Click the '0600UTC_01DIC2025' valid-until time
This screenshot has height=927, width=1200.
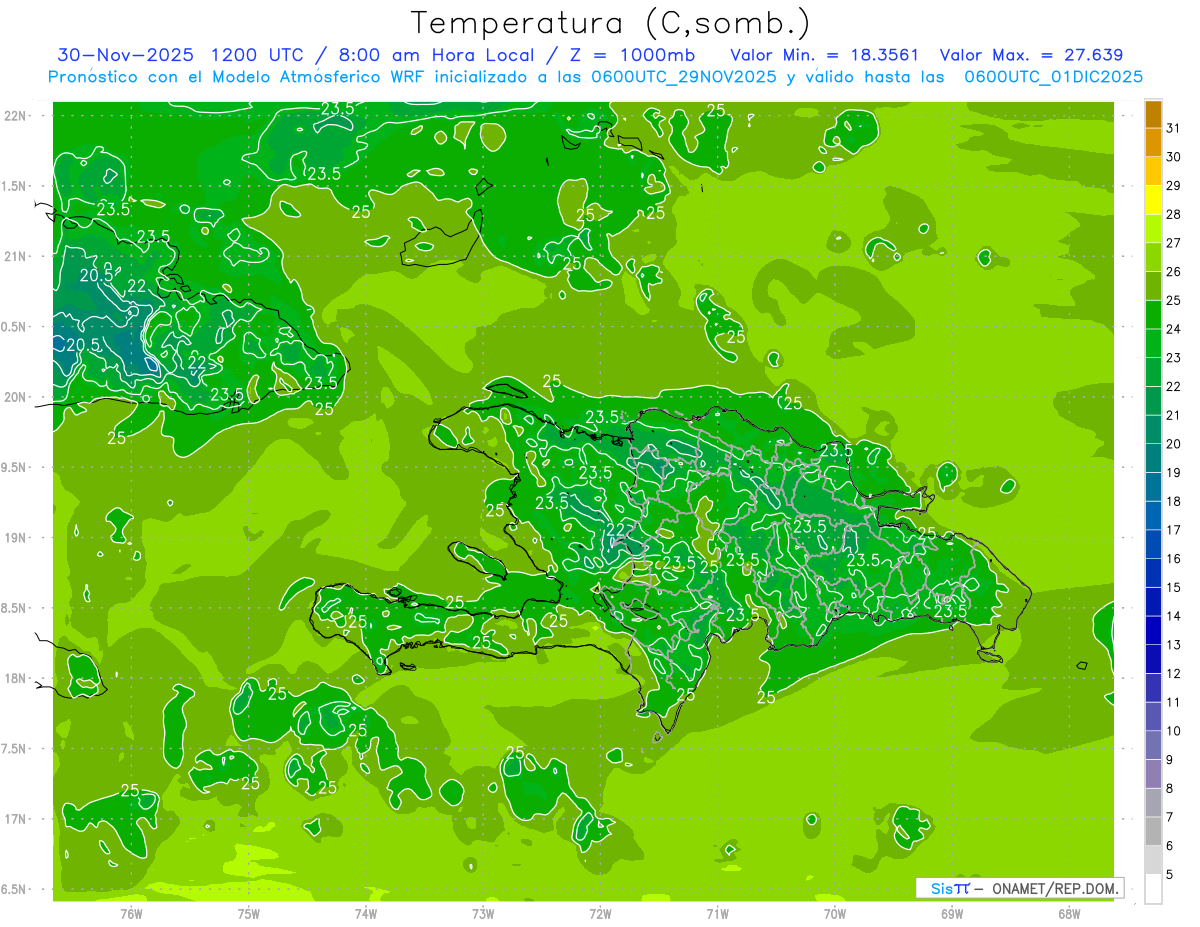(x=1053, y=77)
